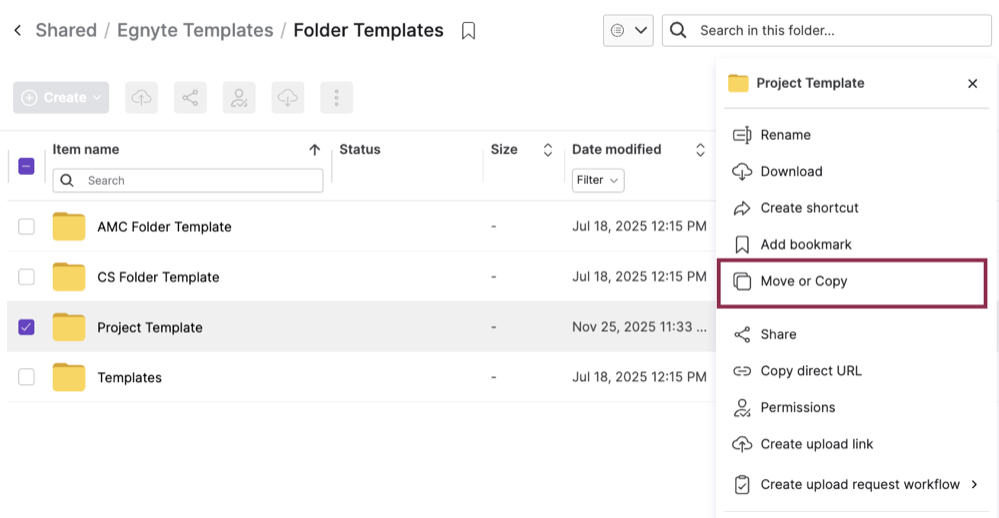Click the share icon in toolbar
Image resolution: width=999 pixels, height=518 pixels.
pyautogui.click(x=190, y=97)
